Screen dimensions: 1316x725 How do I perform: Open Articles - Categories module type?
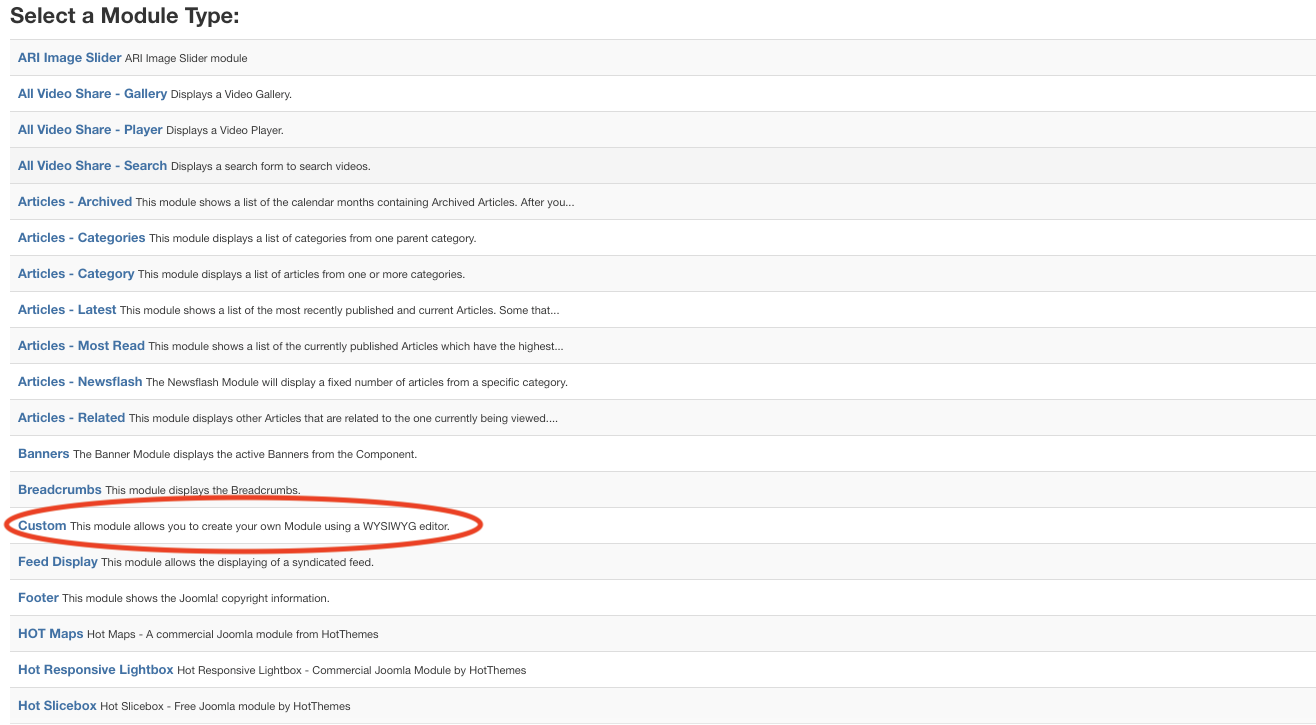(x=82, y=238)
